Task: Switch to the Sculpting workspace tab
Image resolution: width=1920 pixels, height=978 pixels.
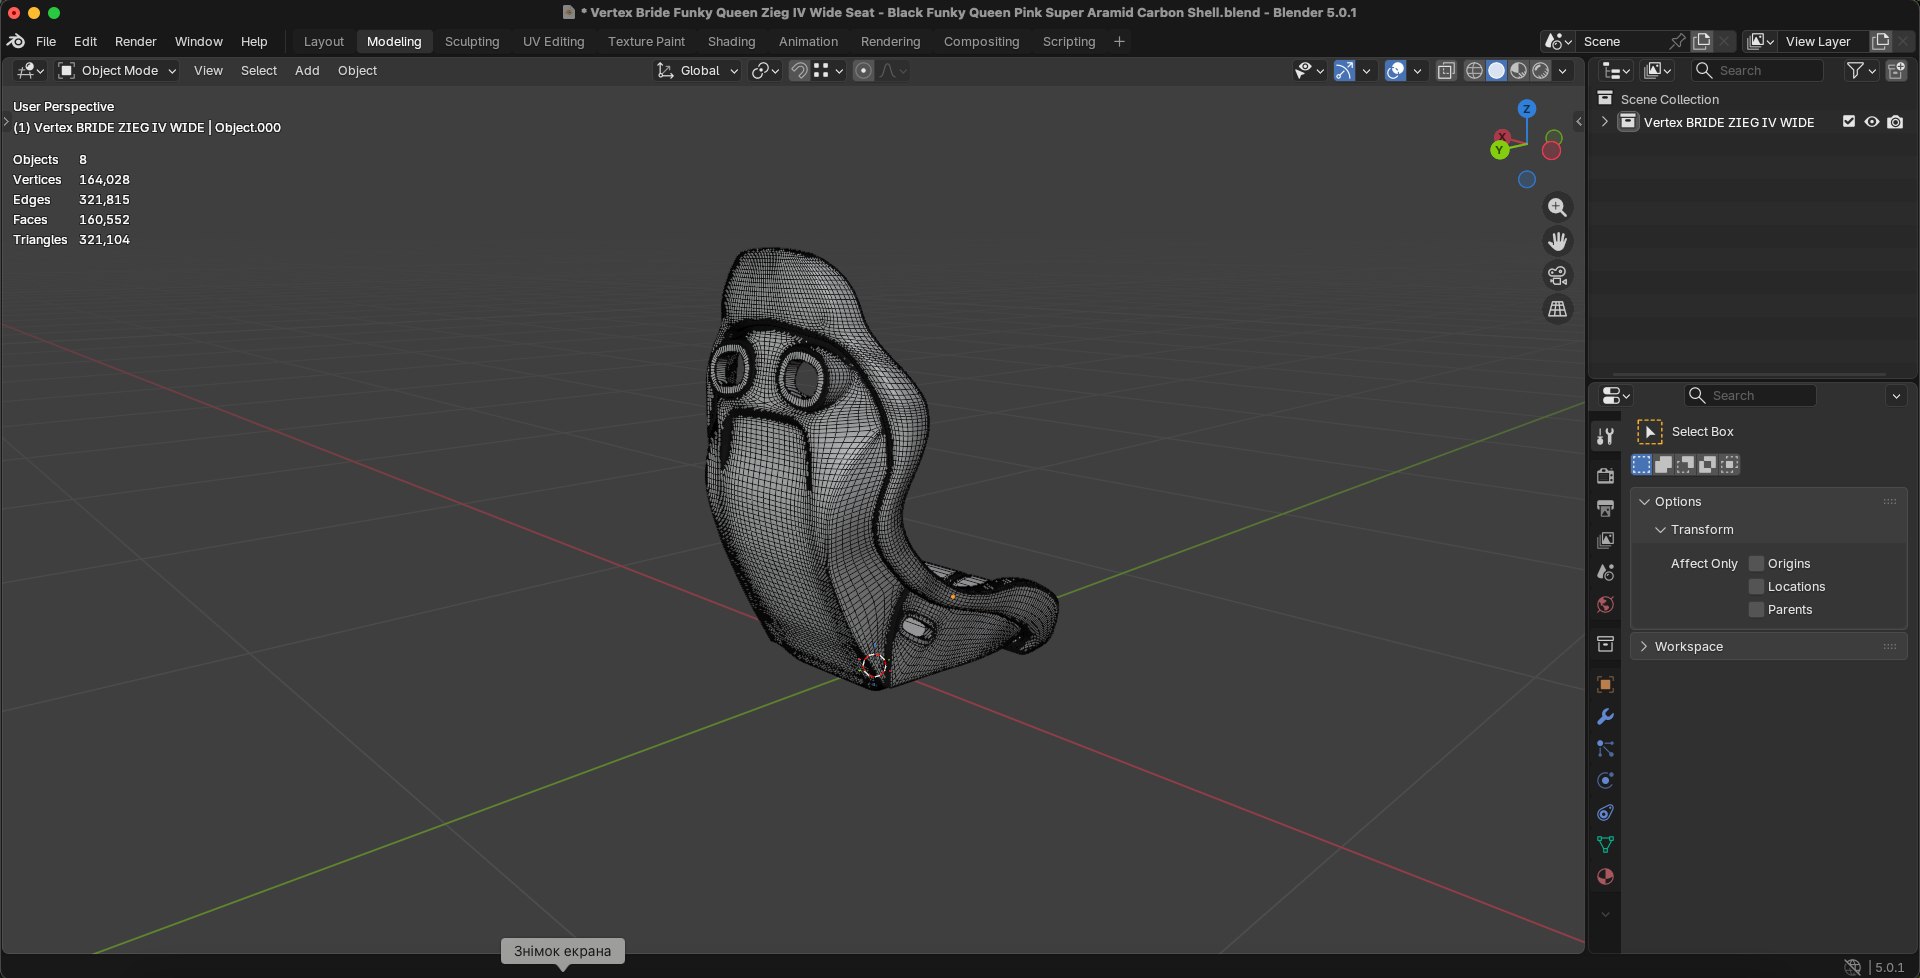Action: [x=472, y=41]
